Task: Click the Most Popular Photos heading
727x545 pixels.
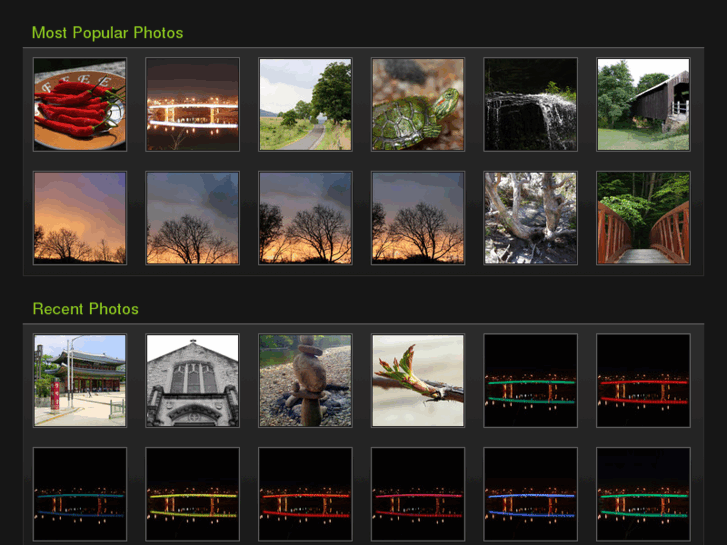Action: (x=108, y=33)
